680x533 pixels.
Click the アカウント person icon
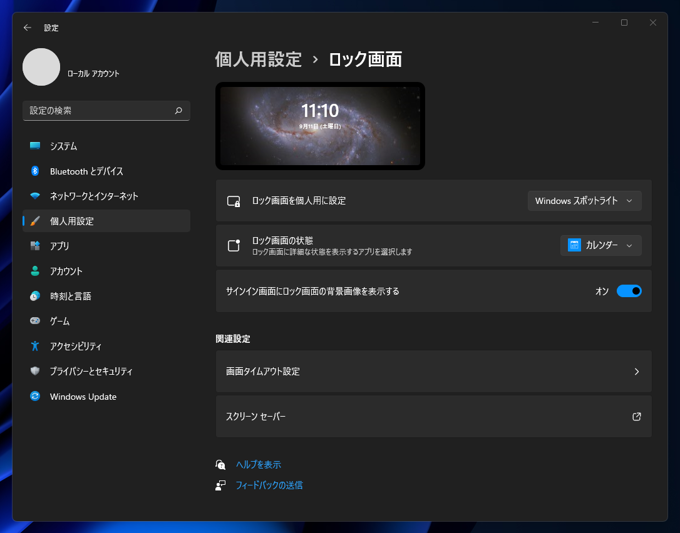pyautogui.click(x=35, y=271)
